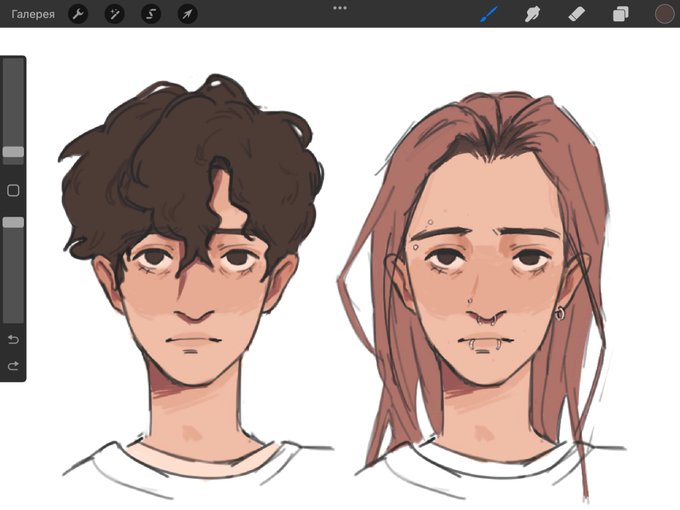Select the Smudge finger tool
The image size is (680, 510).
pos(533,14)
